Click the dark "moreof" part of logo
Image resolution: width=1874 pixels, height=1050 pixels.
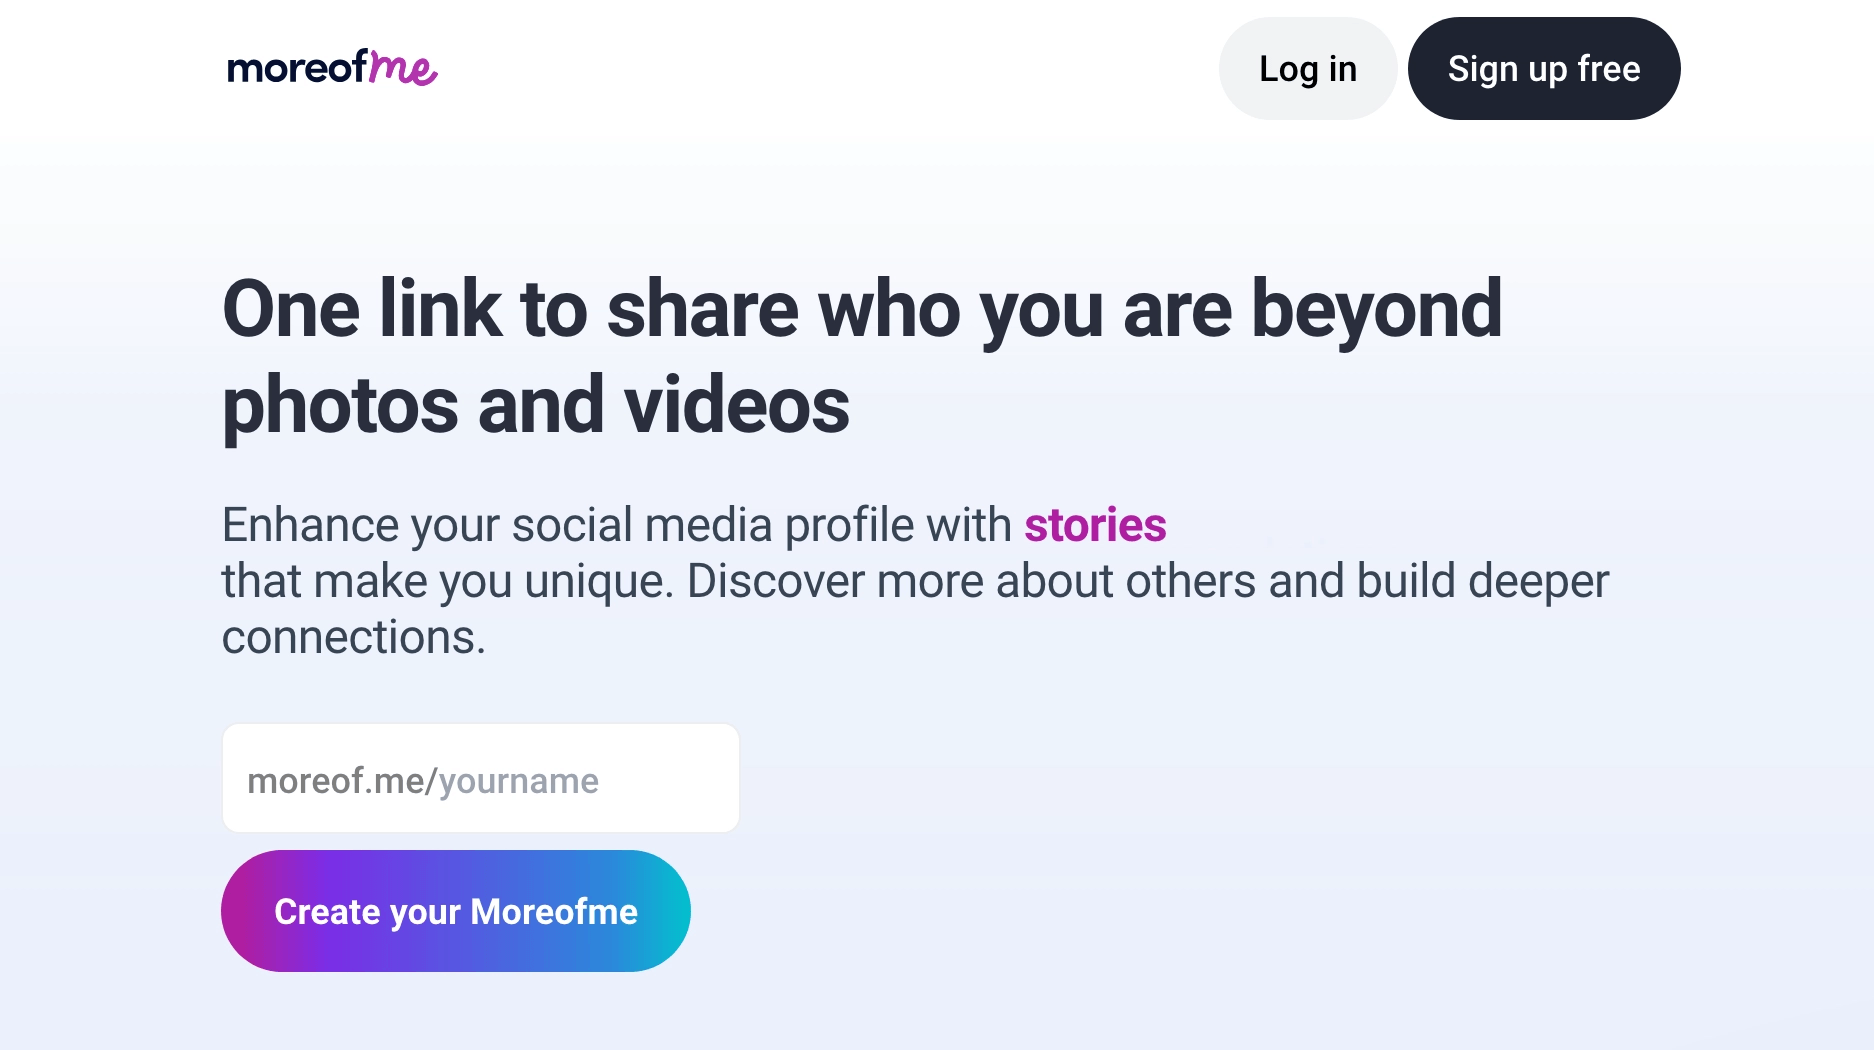click(x=297, y=68)
